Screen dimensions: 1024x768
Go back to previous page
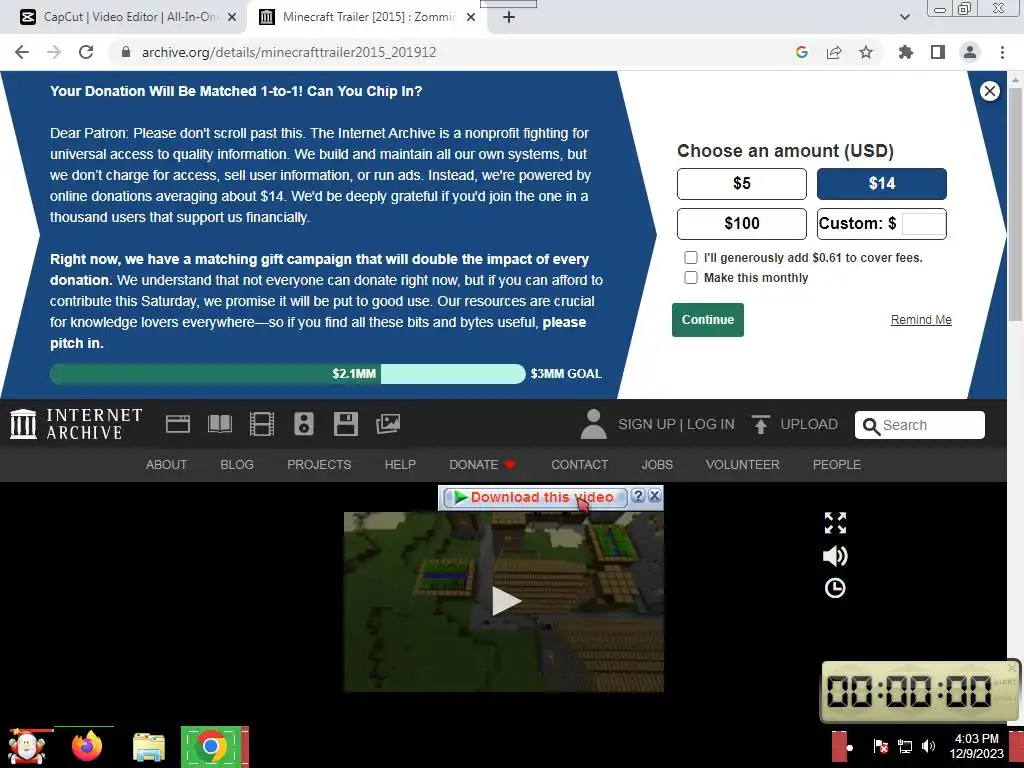point(22,52)
